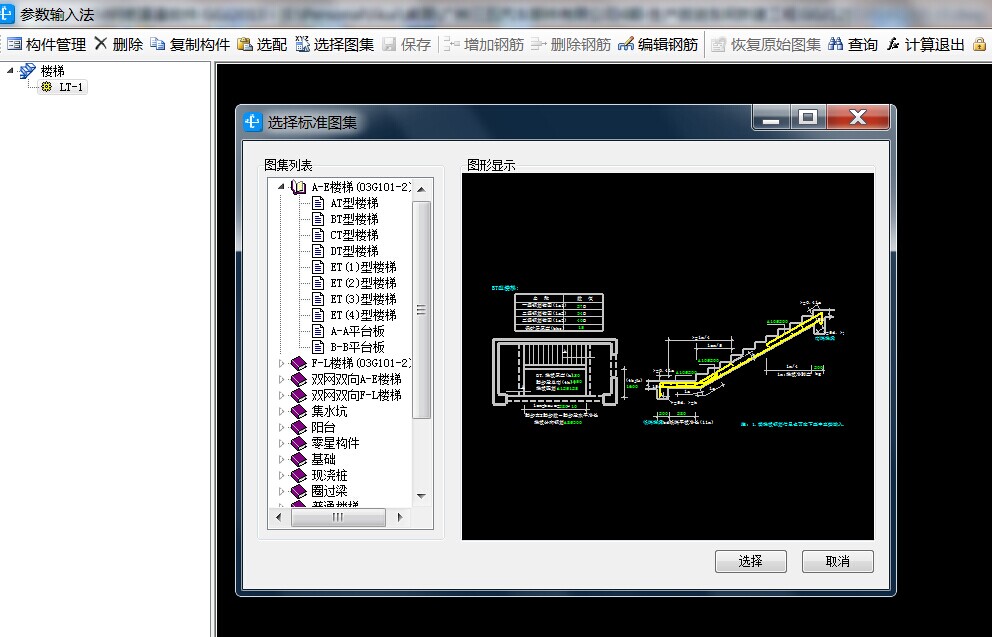The width and height of the screenshot is (992, 637).
Task: Select ET (1)型楼梯 in atlas list
Action: (363, 267)
